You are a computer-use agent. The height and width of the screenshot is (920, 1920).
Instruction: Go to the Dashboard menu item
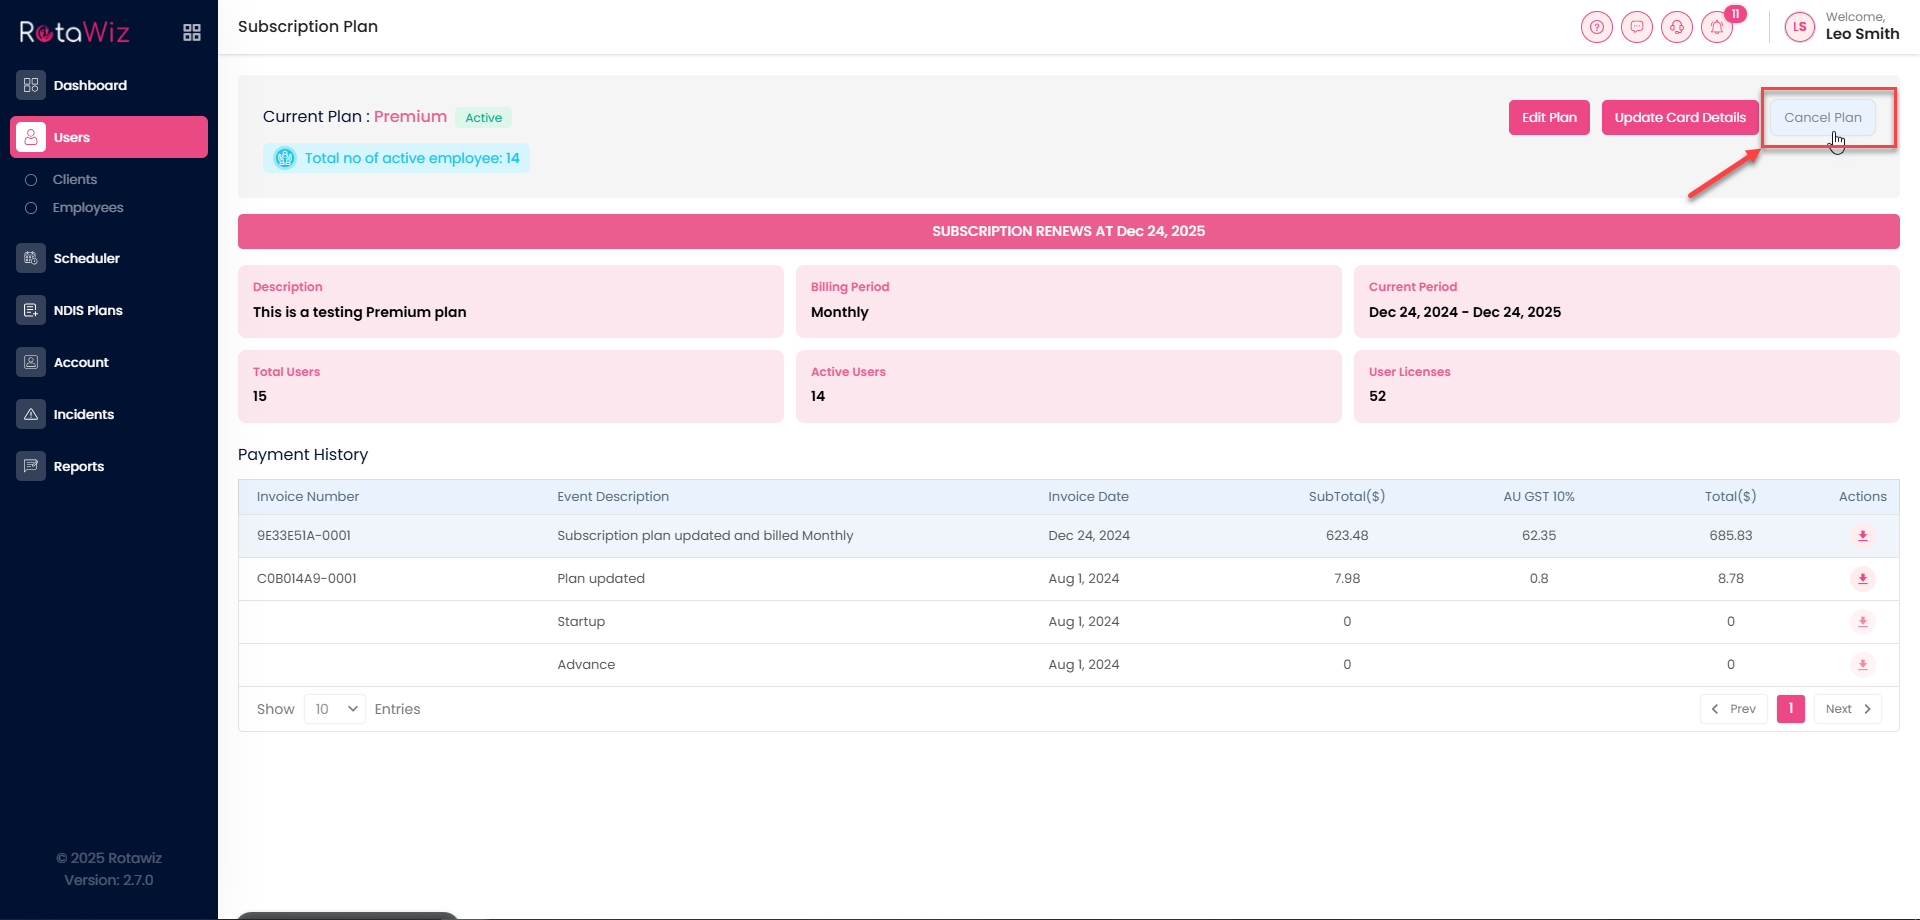pos(90,85)
